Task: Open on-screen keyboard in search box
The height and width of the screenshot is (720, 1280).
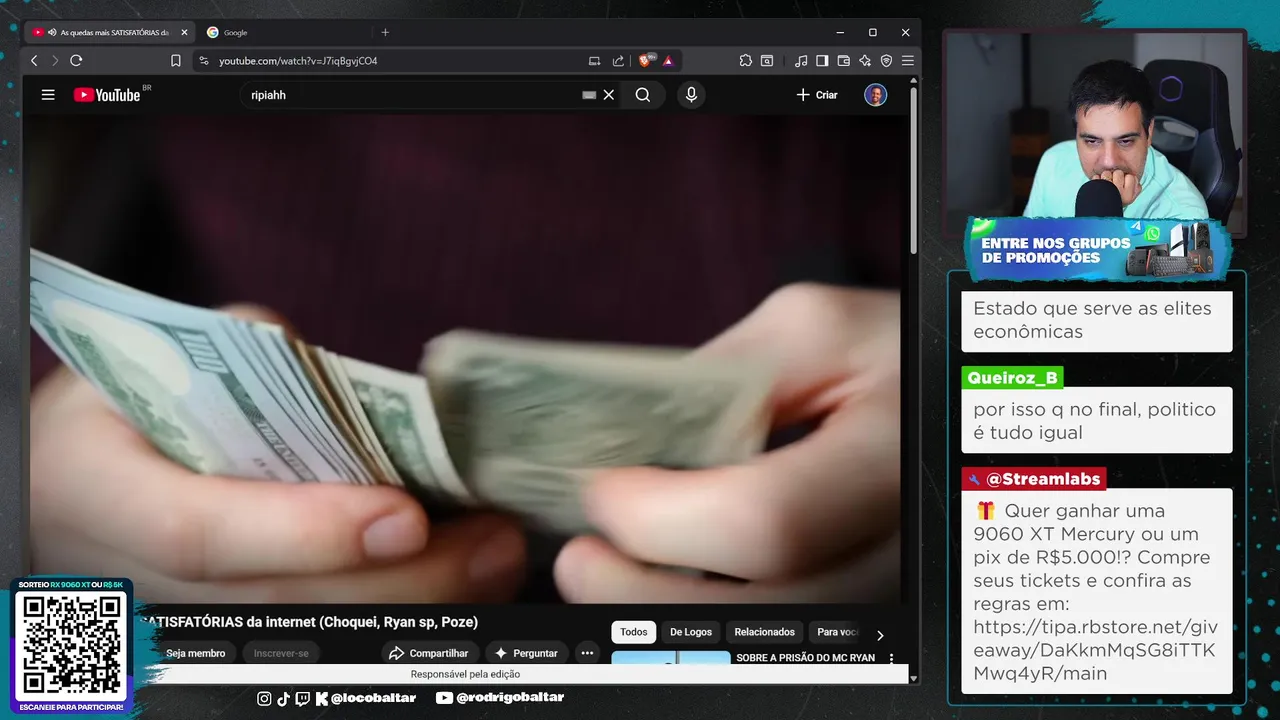Action: click(589, 95)
